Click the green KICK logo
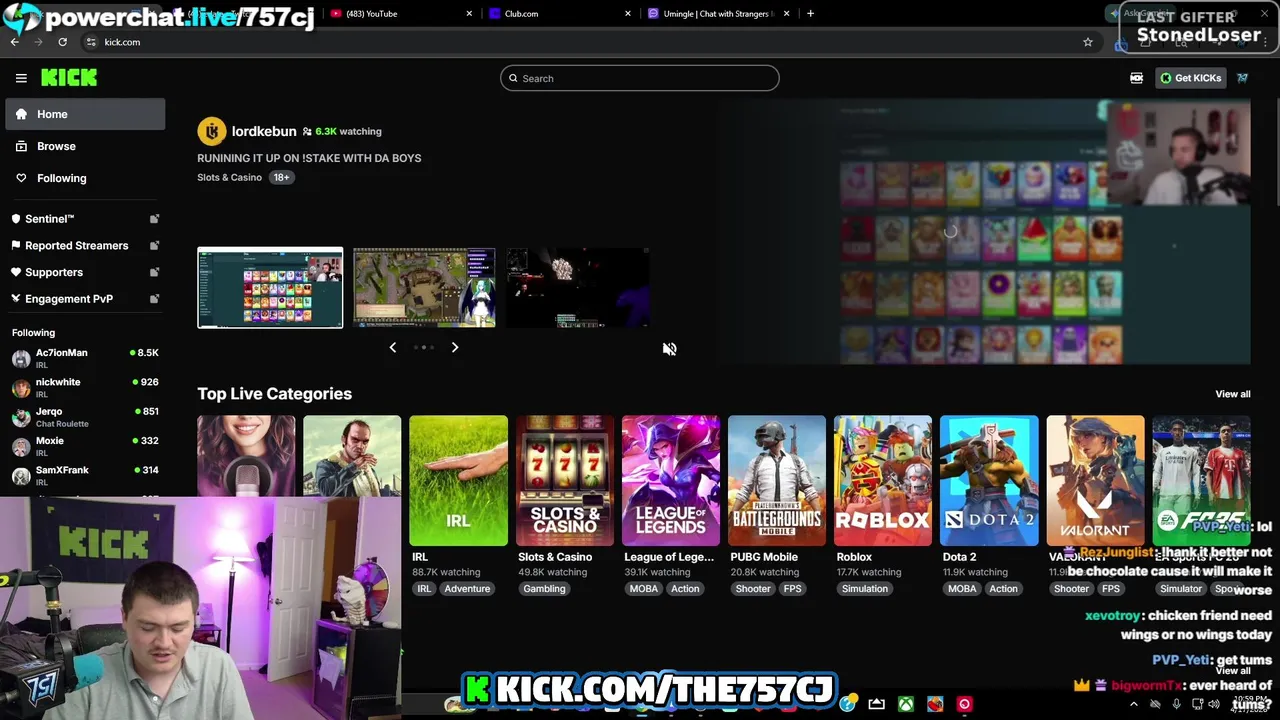Image resolution: width=1280 pixels, height=720 pixels. click(69, 78)
